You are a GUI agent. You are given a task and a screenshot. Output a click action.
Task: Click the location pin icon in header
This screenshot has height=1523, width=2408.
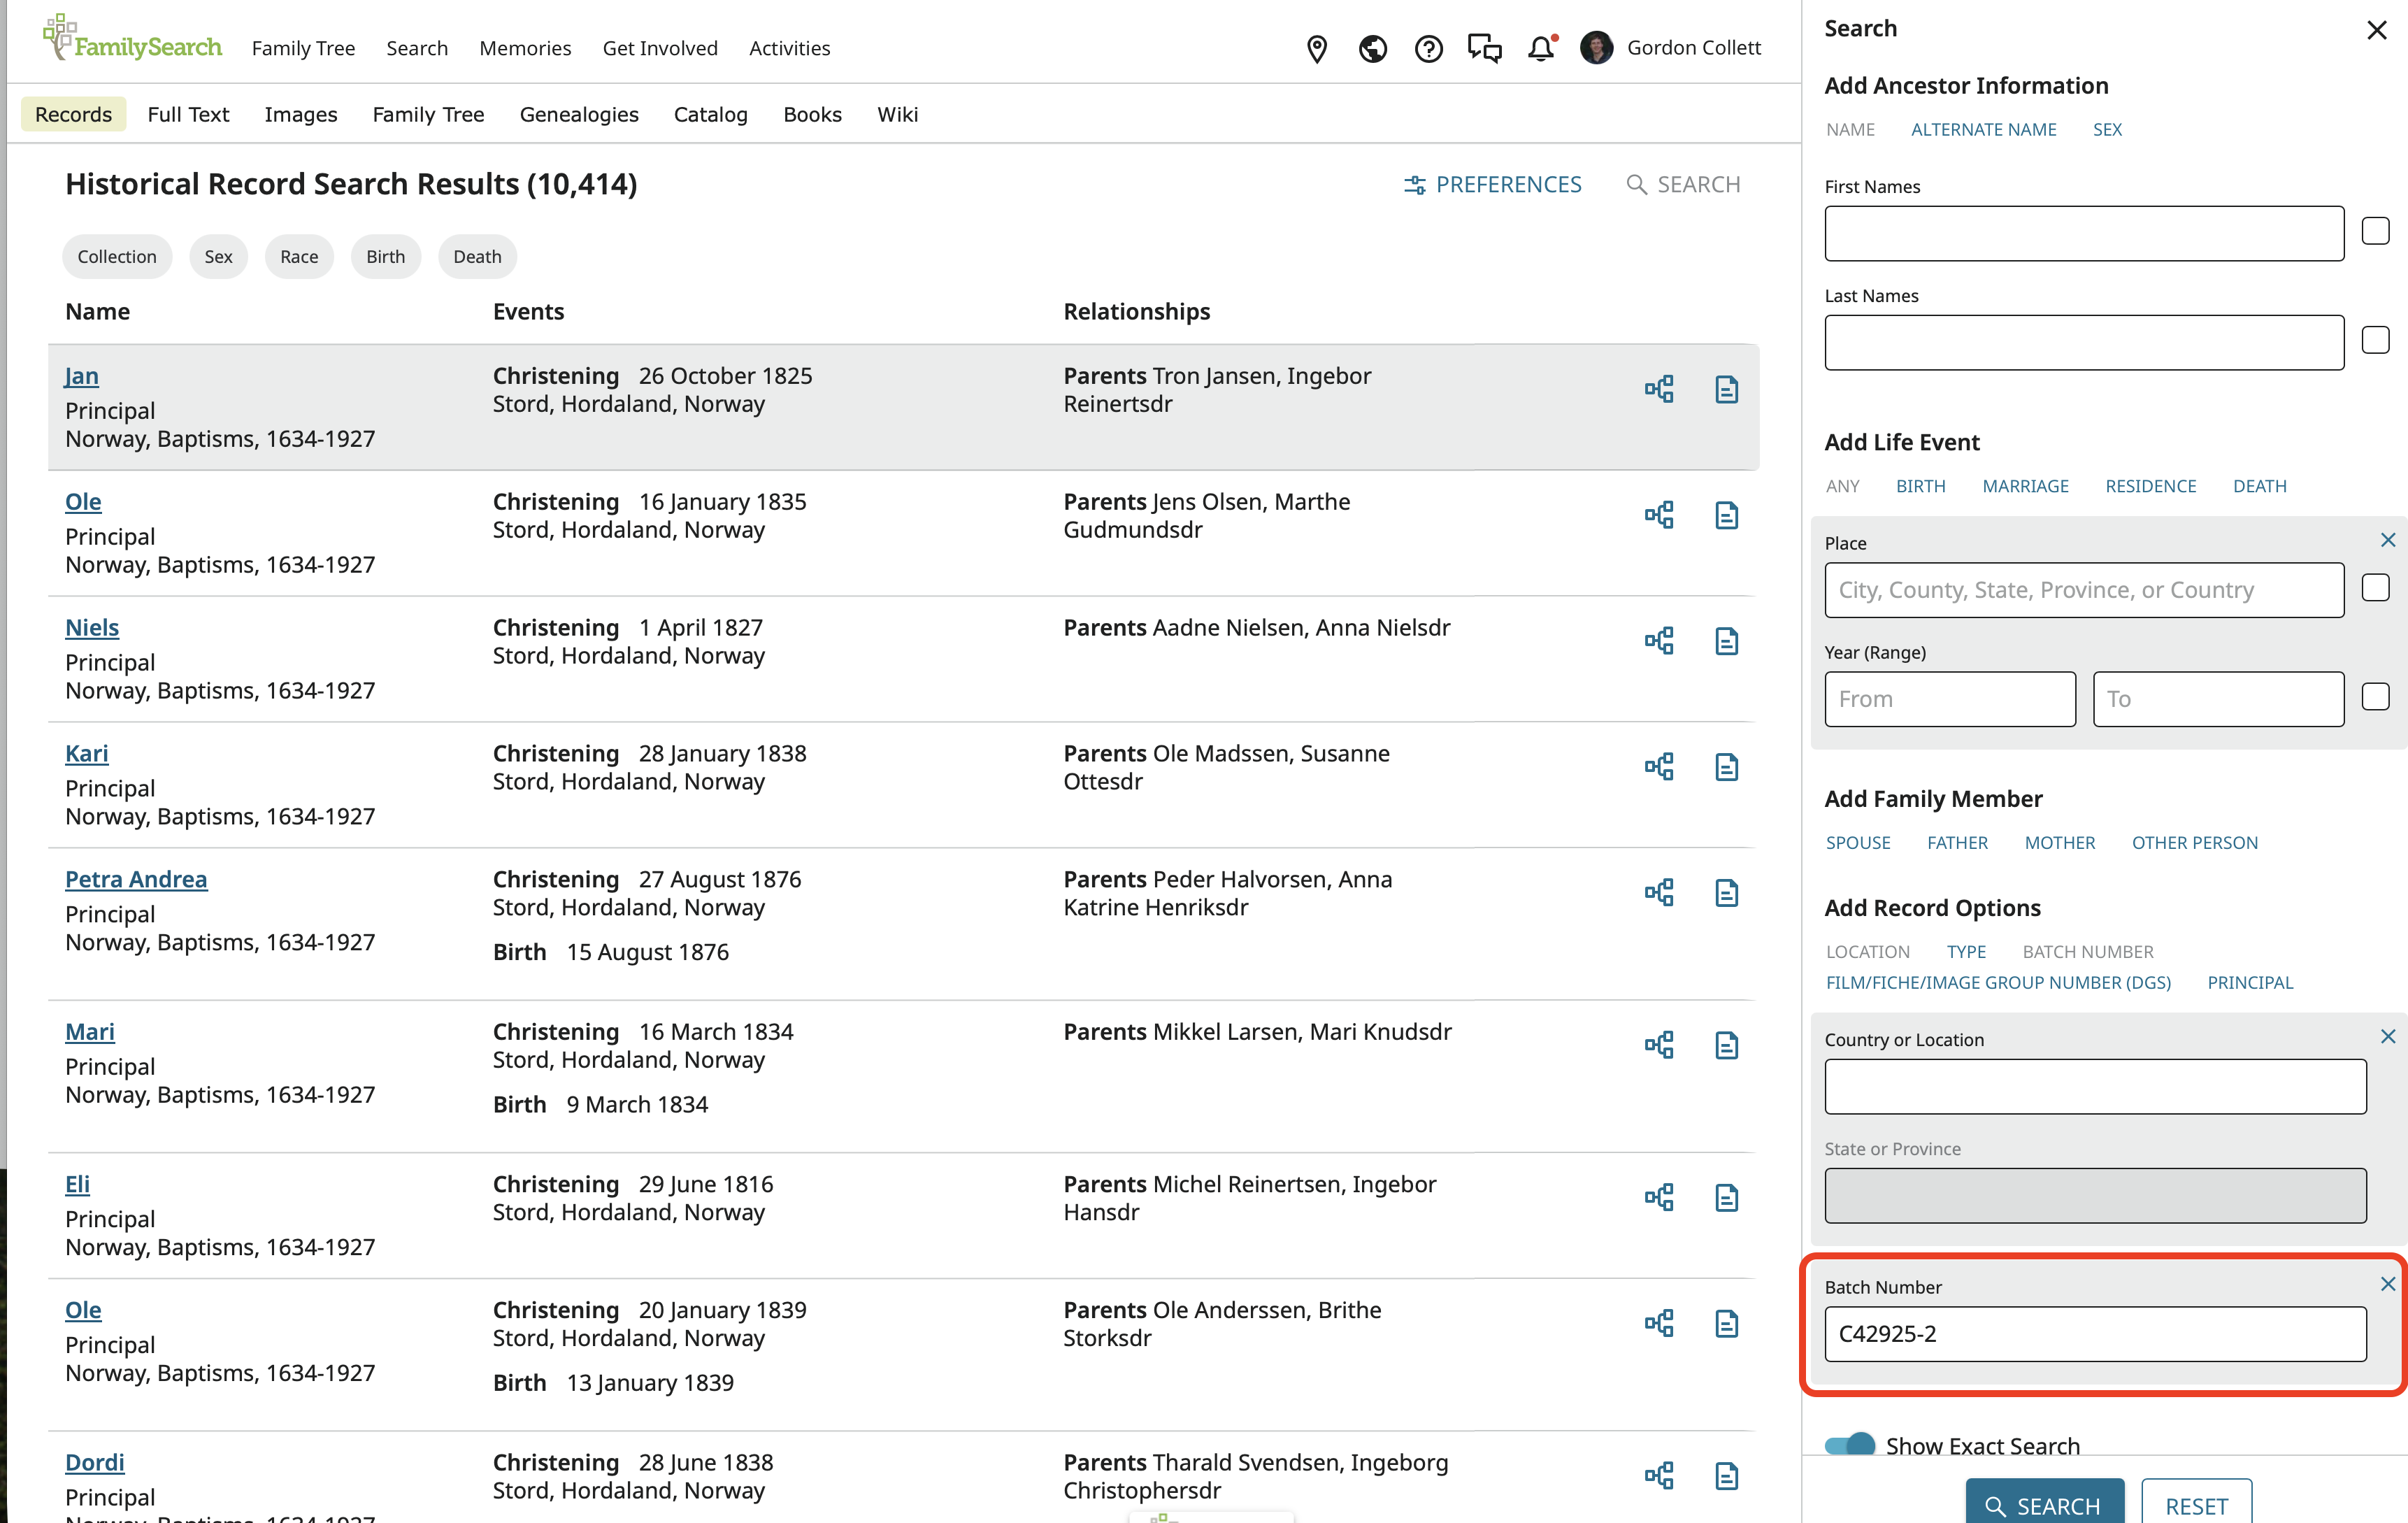(x=1317, y=48)
